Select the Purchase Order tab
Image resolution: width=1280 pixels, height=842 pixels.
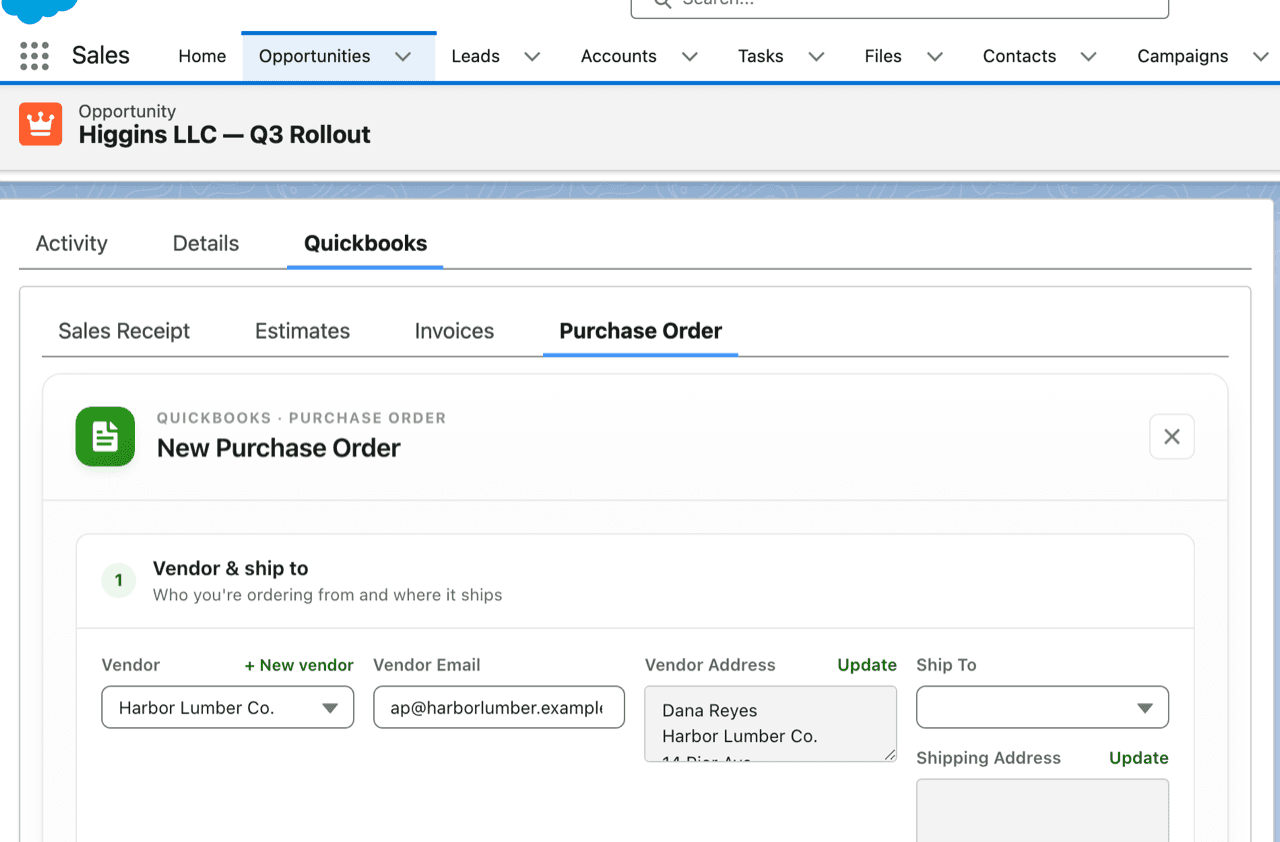pyautogui.click(x=640, y=331)
